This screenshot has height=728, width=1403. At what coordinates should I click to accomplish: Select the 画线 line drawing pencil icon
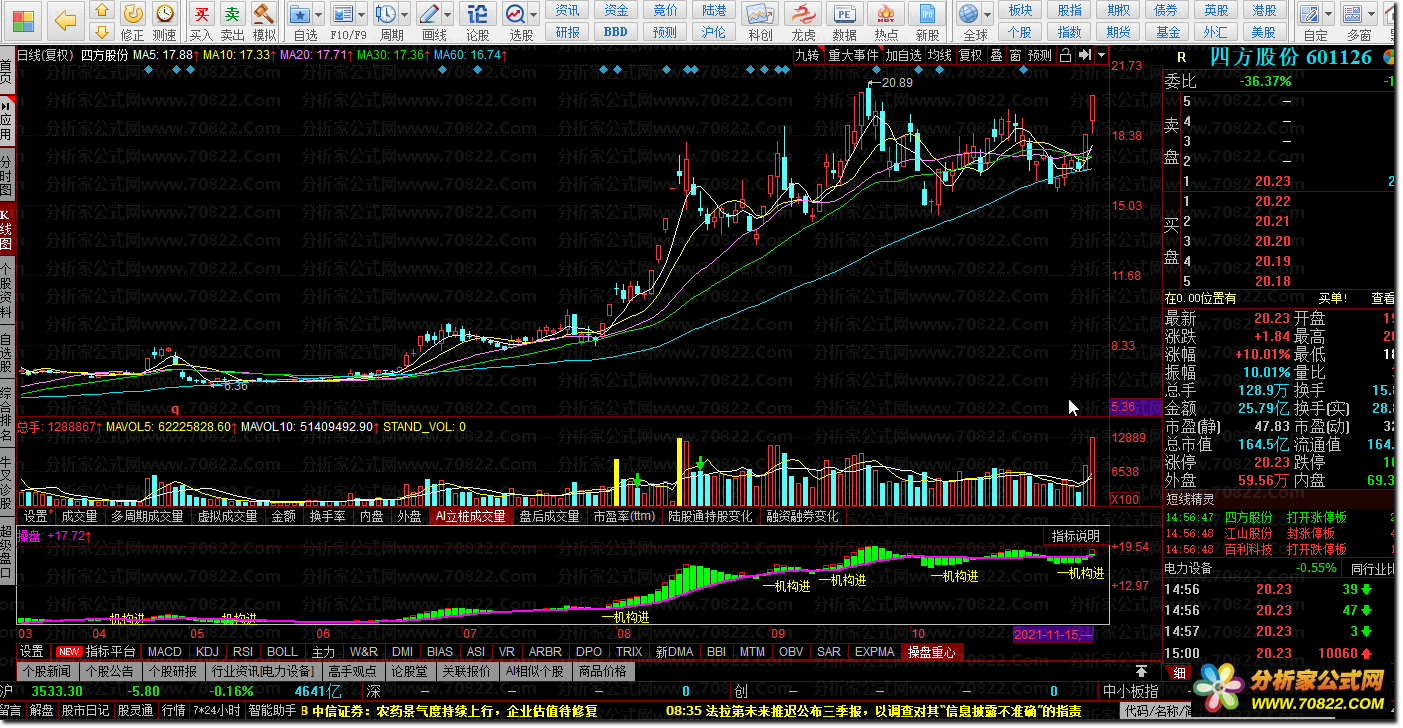(429, 14)
